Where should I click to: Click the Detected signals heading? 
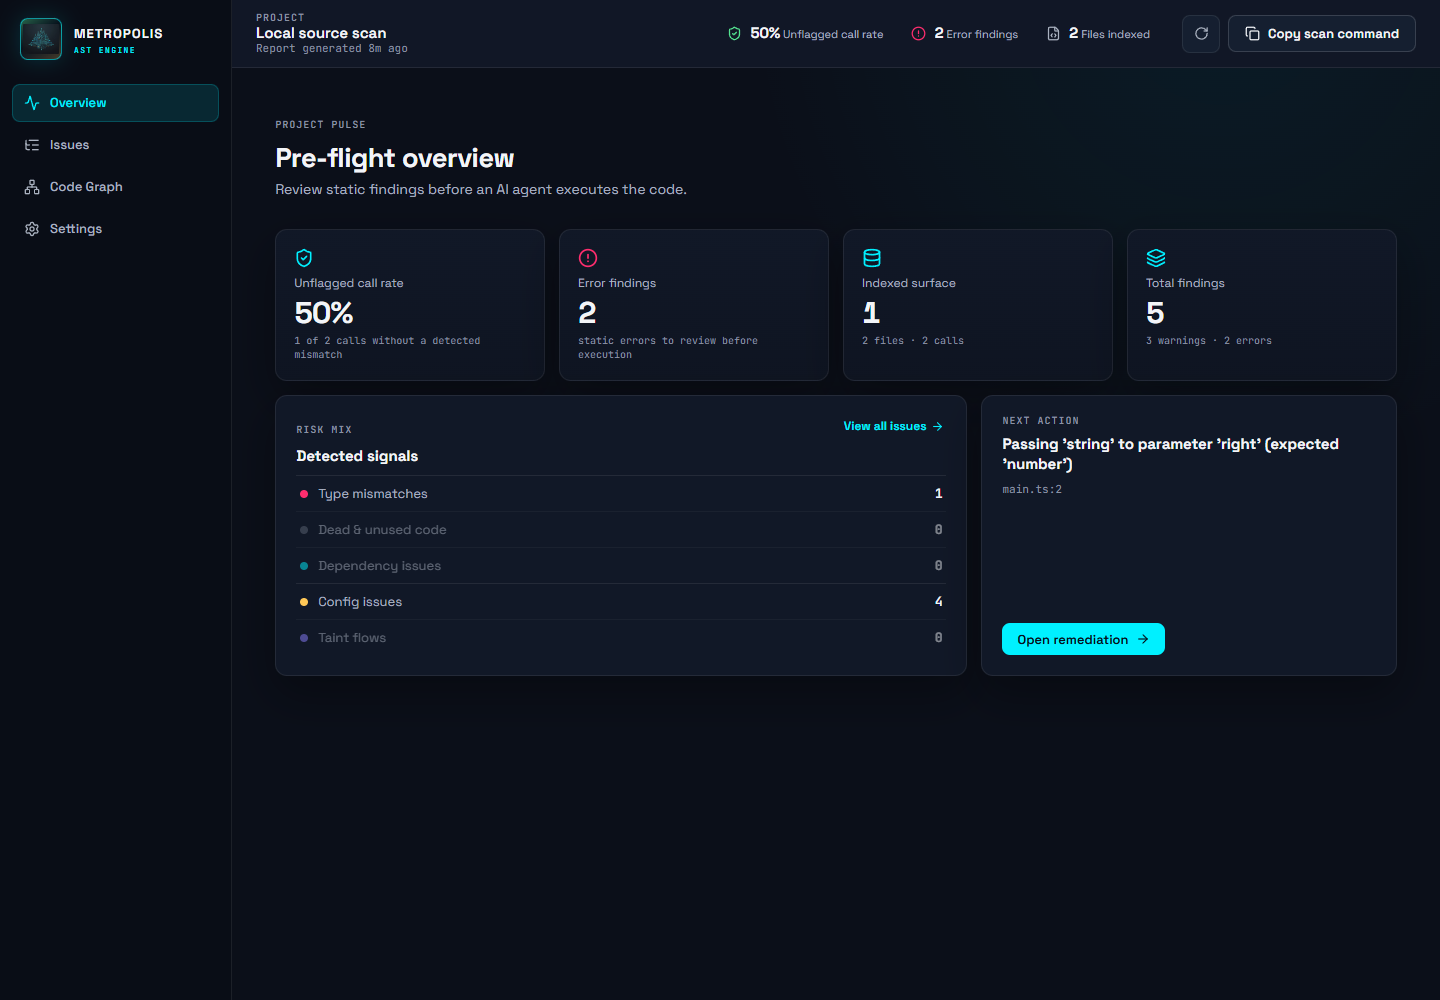pyautogui.click(x=357, y=456)
